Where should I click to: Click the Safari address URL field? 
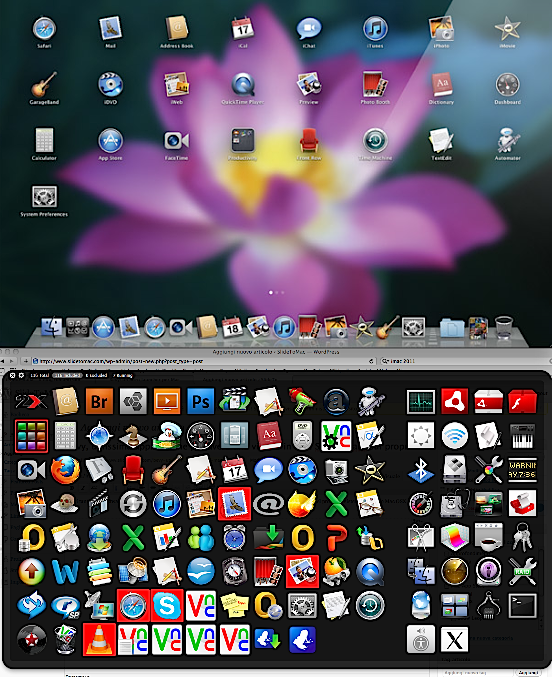point(203,361)
